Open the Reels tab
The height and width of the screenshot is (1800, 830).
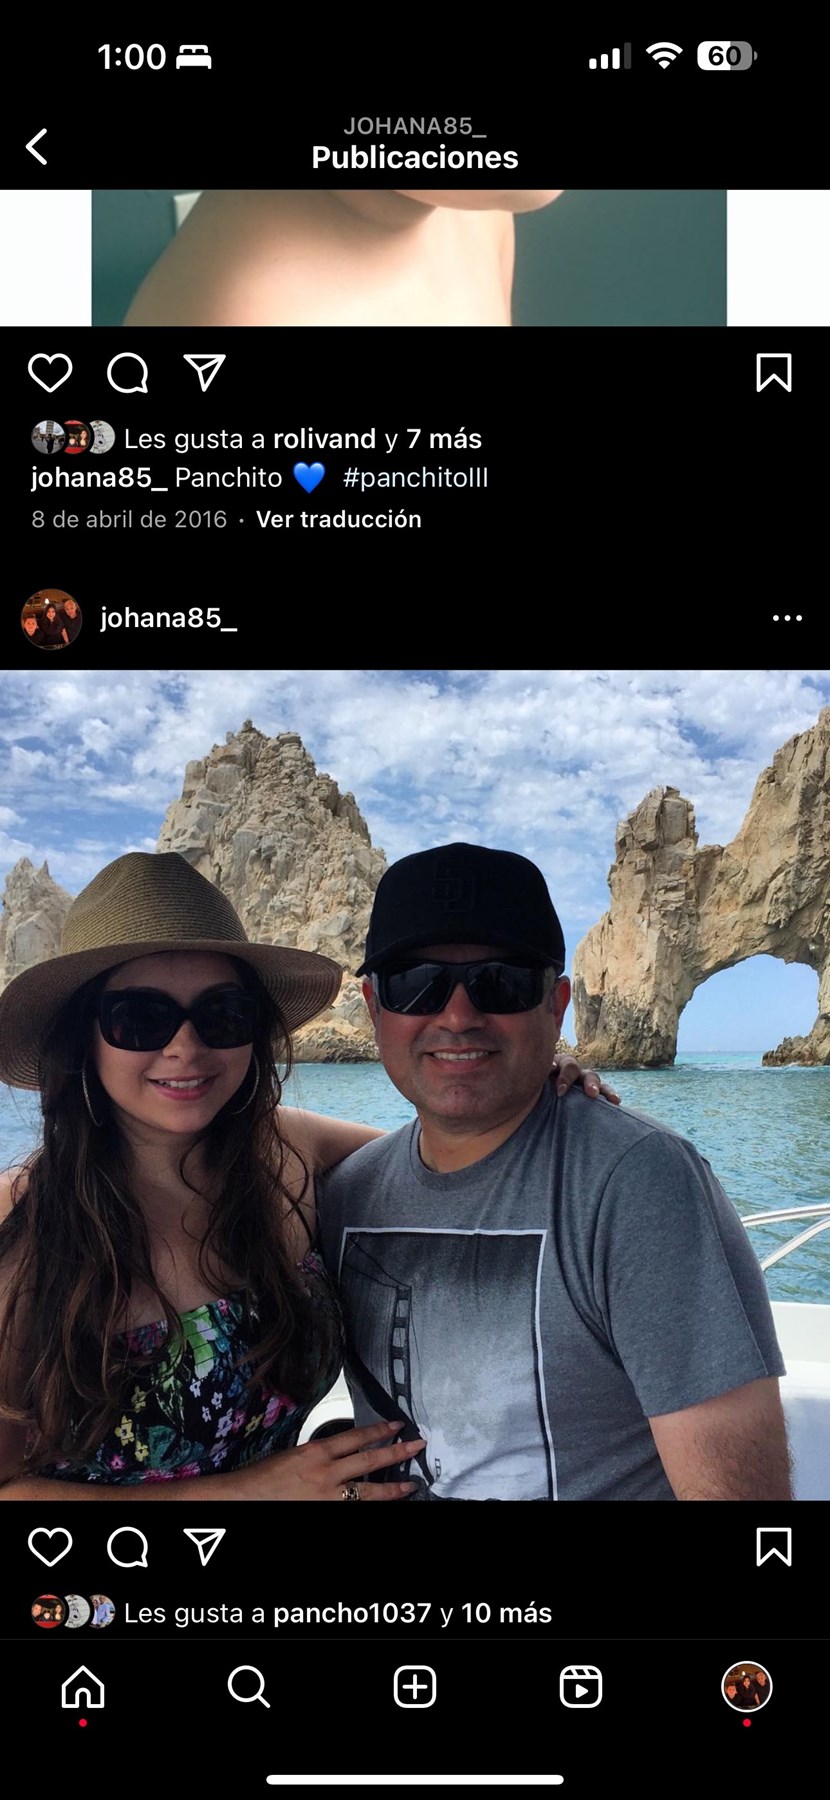[x=581, y=1687]
